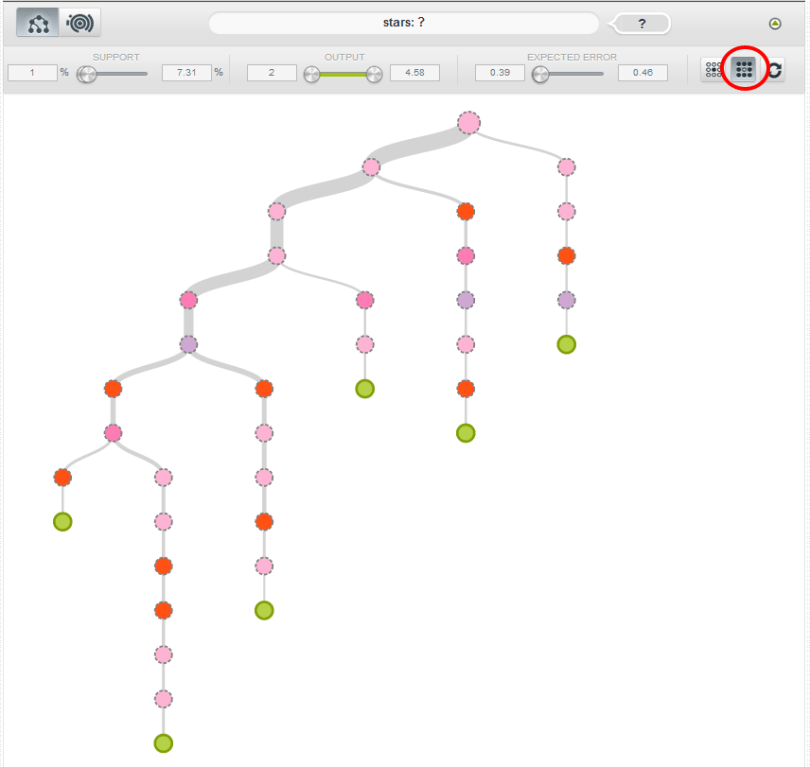
Task: Expand the dashed pink node below the root
Action: tap(372, 167)
